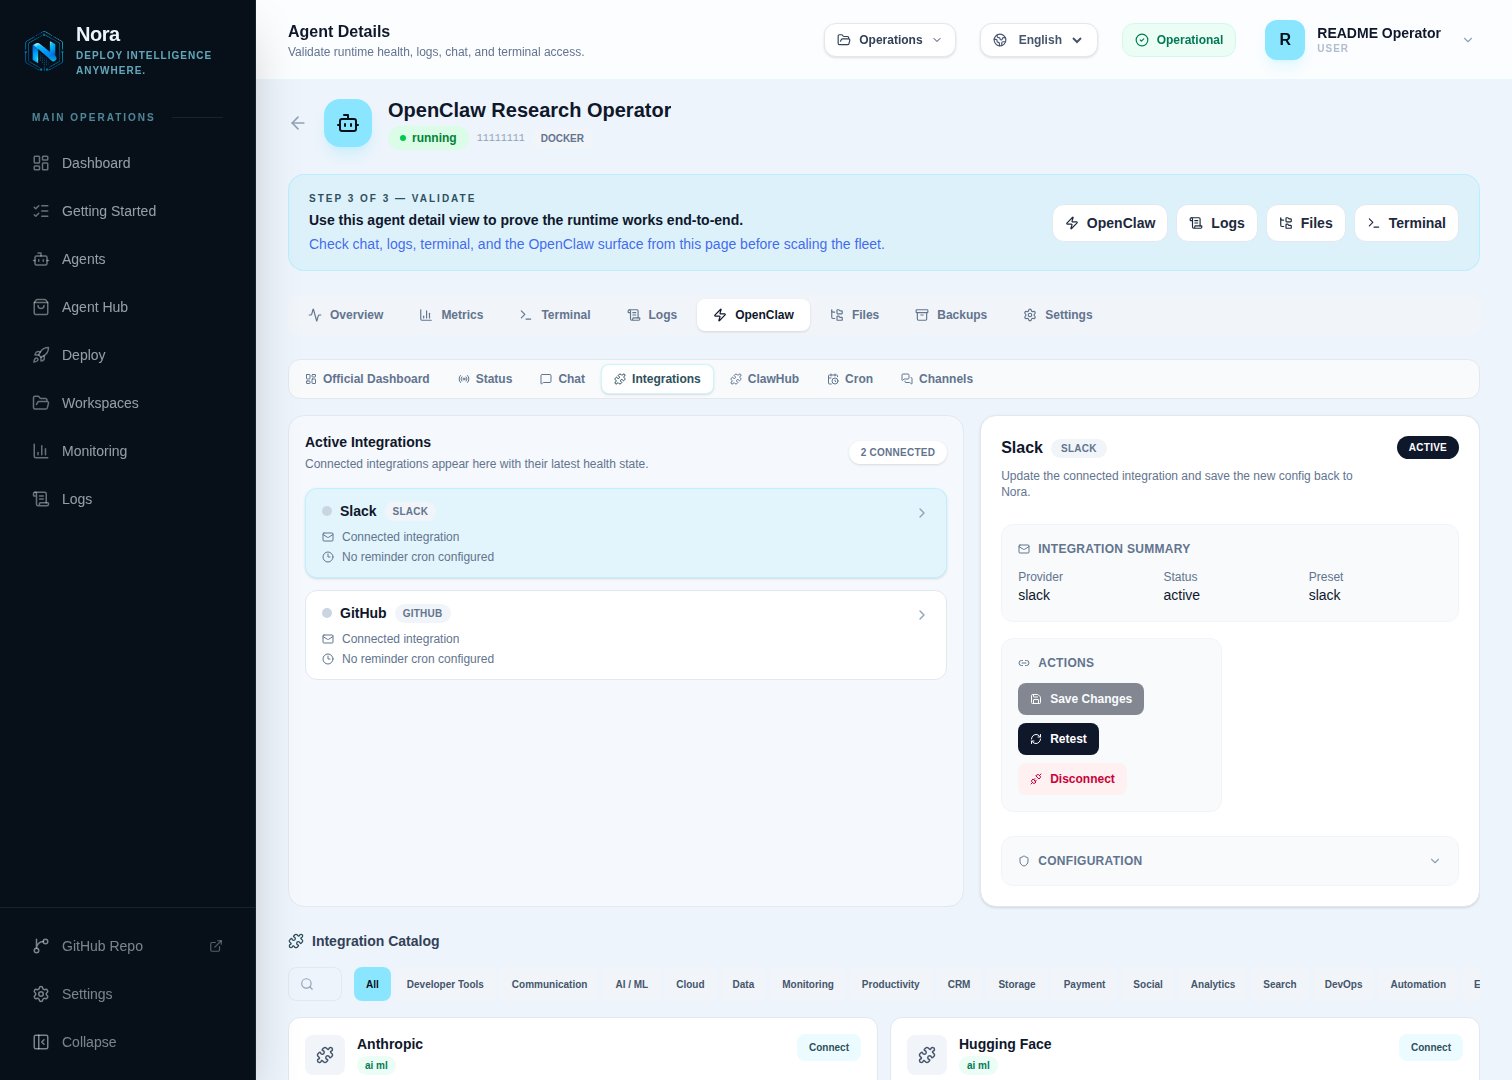Viewport: 1512px width, 1080px height.
Task: Open the ClawHub sub-tab
Action: point(764,379)
